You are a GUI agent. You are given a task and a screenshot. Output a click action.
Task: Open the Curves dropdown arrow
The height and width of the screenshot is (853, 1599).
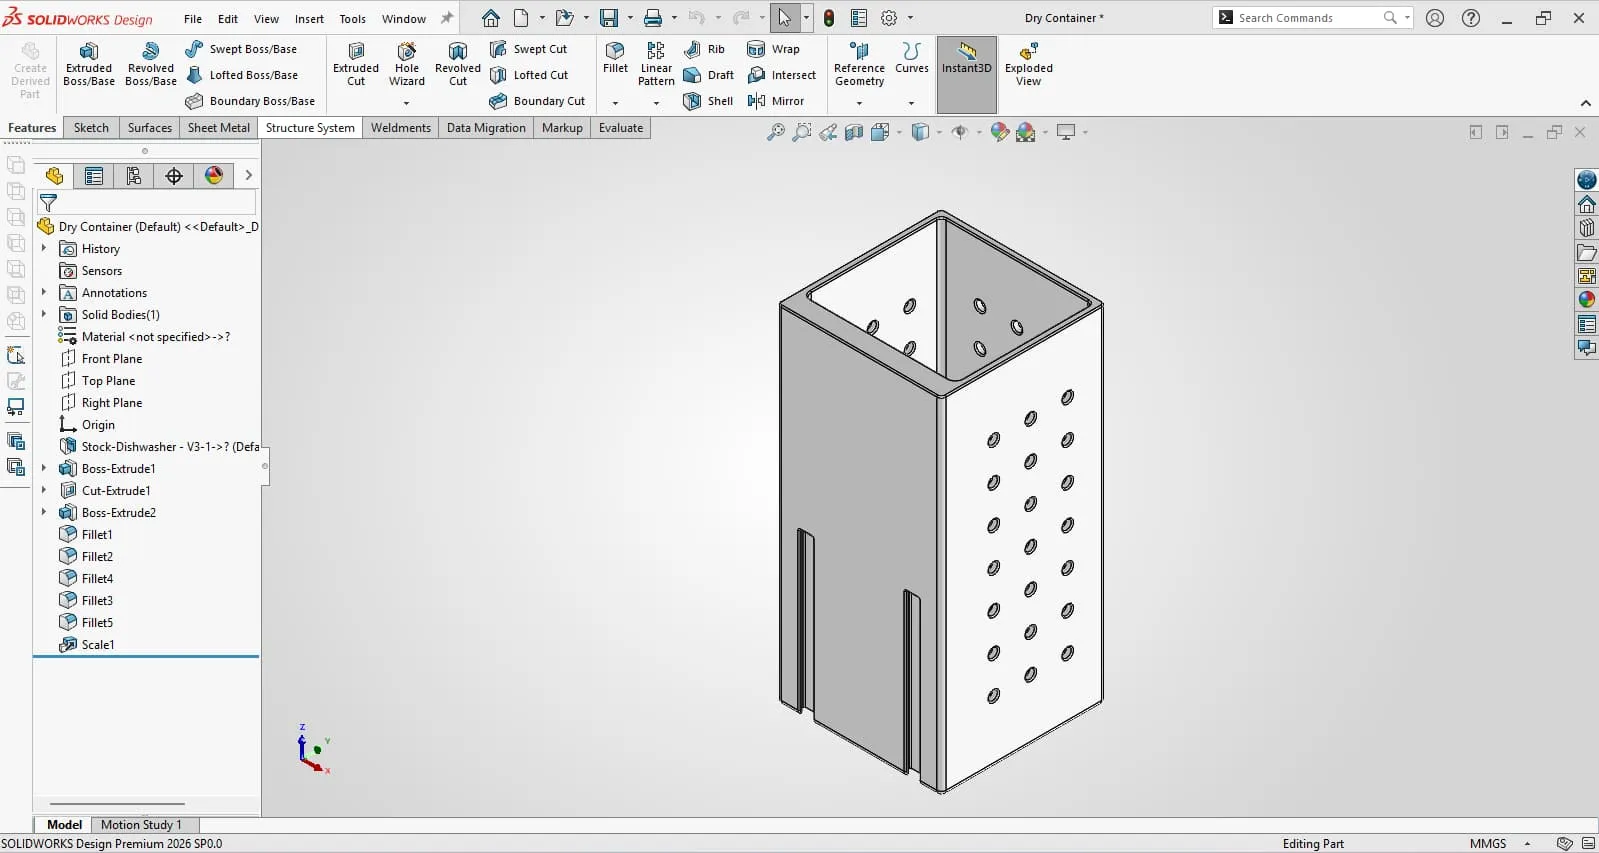coord(911,103)
